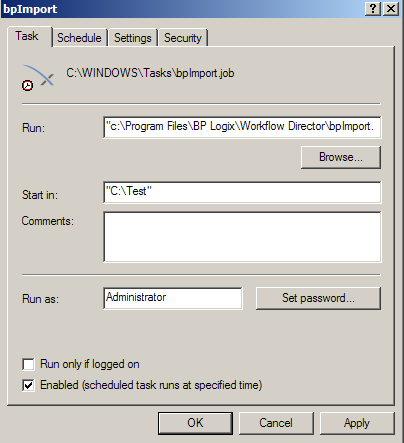This screenshot has height=443, width=404.
Task: Focus the Start in path field
Action: point(242,192)
